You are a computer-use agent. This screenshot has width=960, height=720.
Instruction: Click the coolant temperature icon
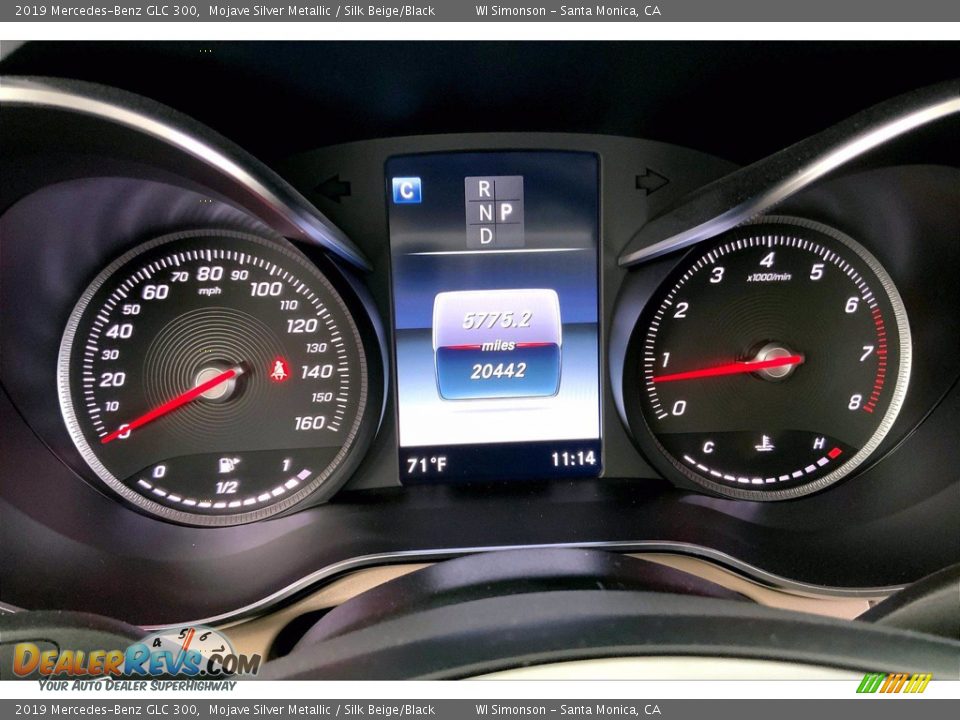click(763, 442)
